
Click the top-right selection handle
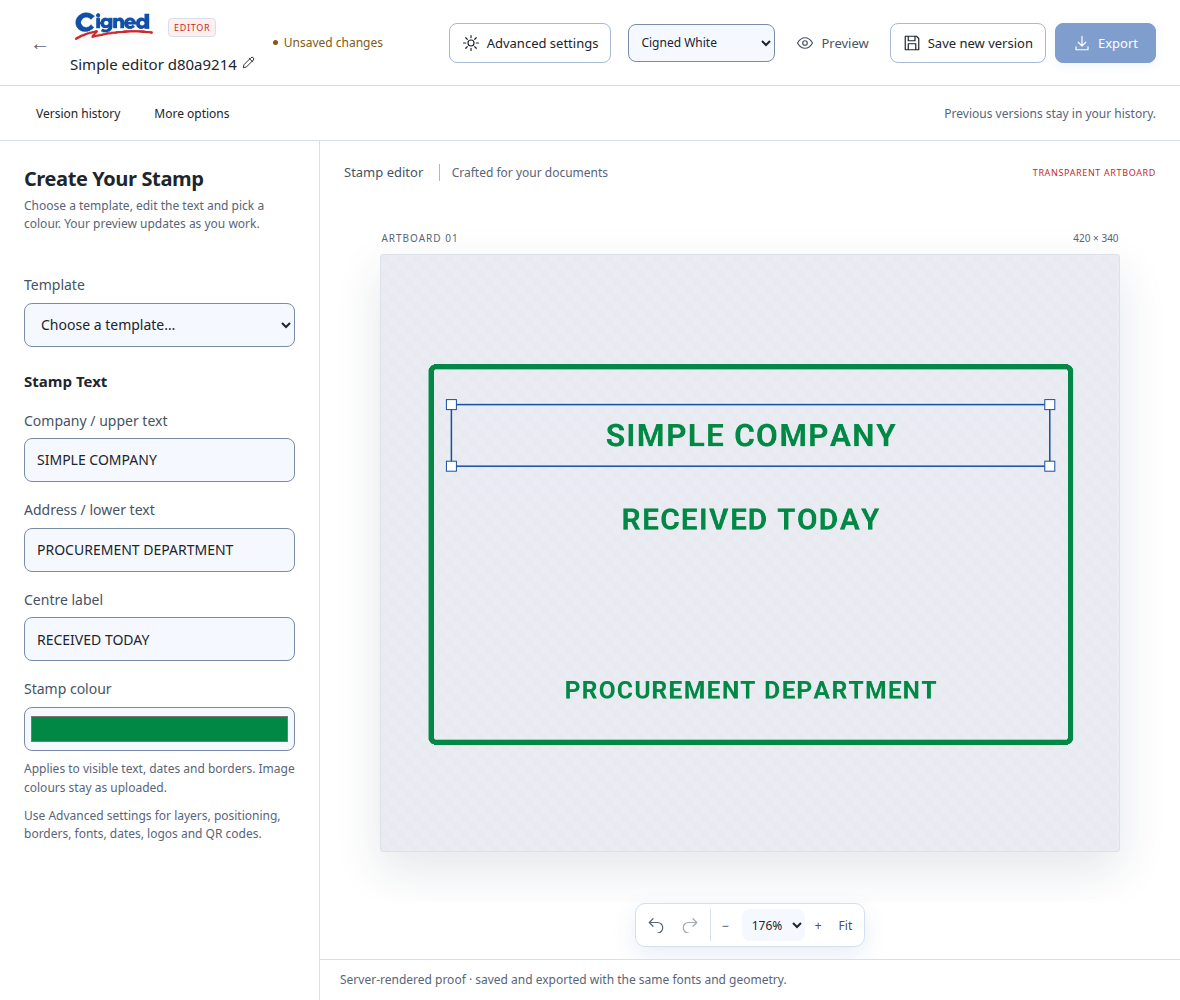(1050, 405)
